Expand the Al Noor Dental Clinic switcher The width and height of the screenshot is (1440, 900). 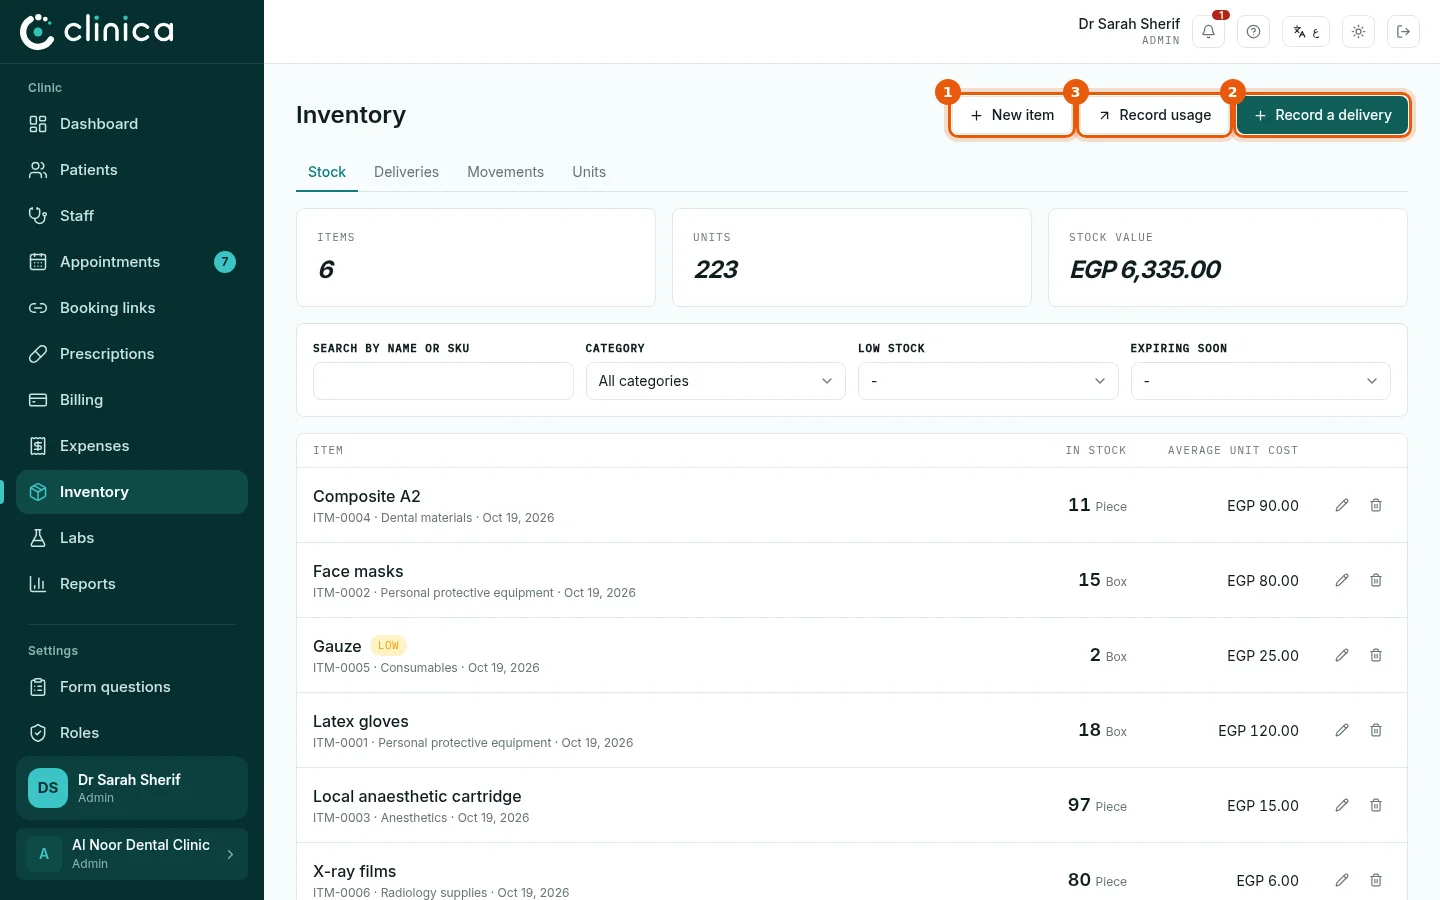click(x=132, y=854)
